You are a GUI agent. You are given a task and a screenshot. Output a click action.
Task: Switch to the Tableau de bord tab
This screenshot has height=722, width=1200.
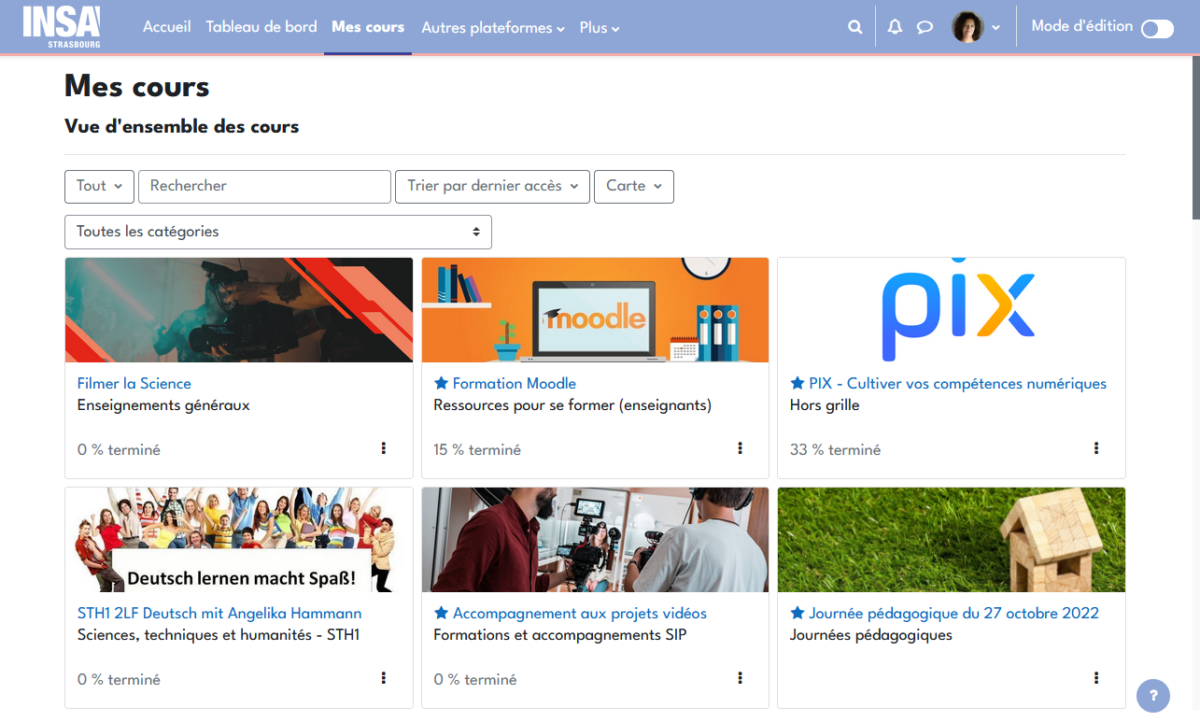(261, 27)
